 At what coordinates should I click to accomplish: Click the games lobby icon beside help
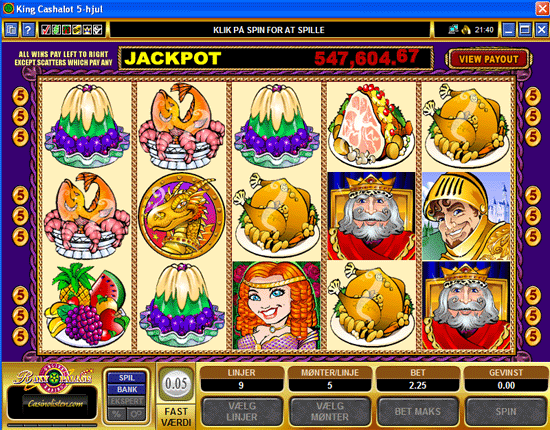click(x=11, y=30)
